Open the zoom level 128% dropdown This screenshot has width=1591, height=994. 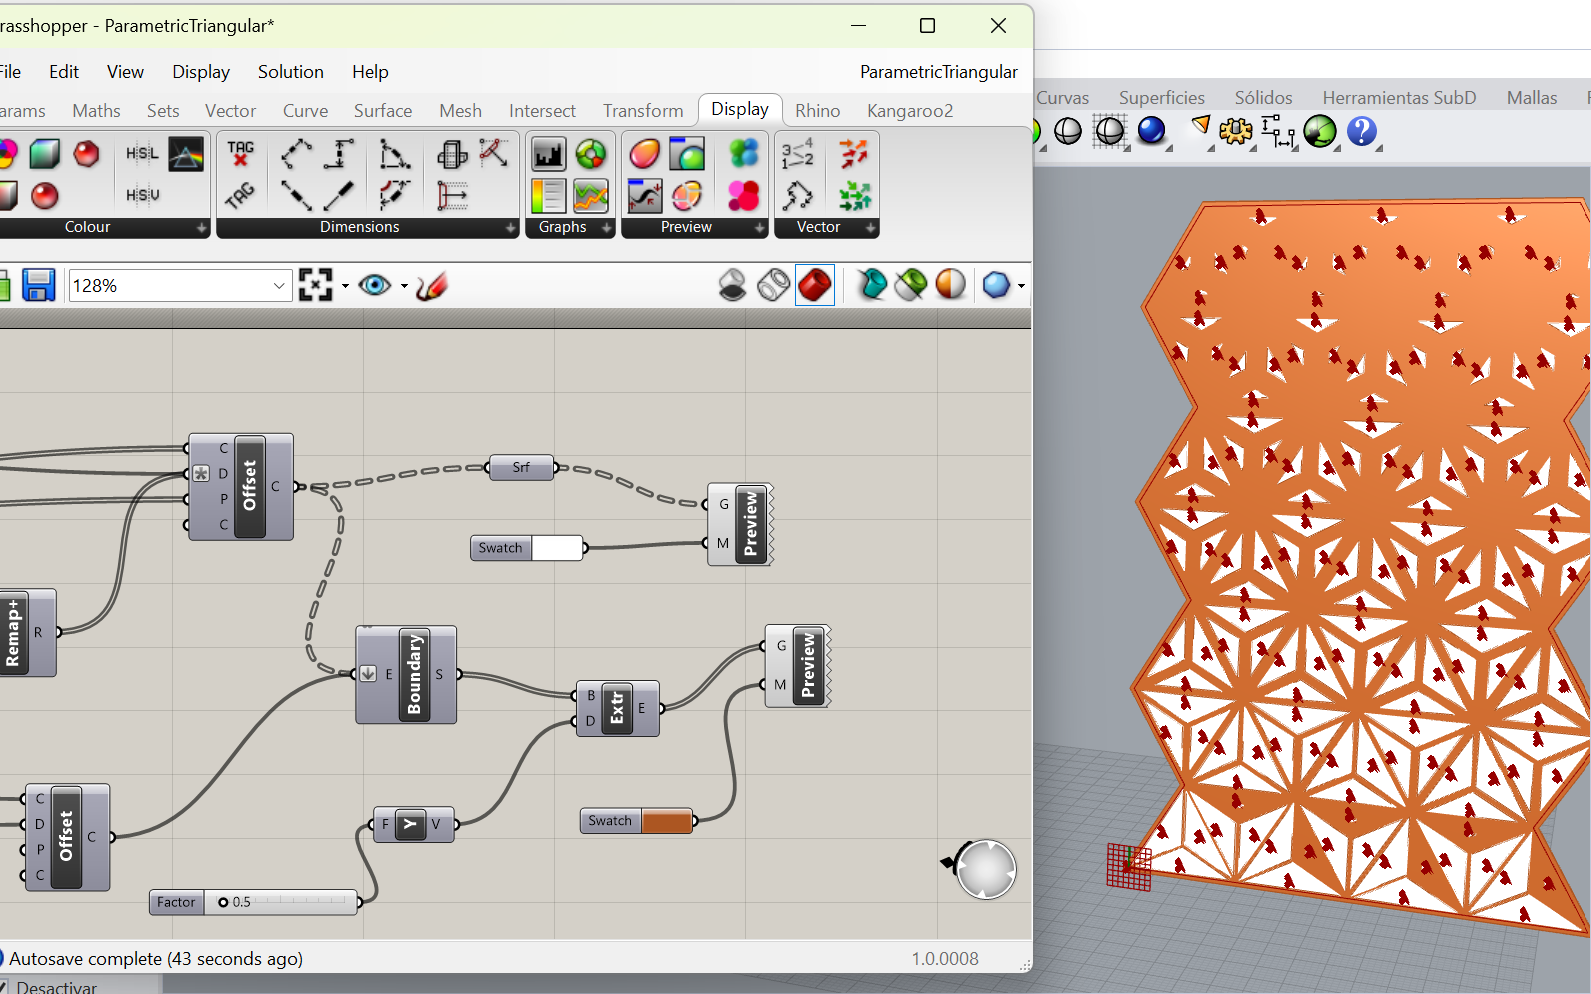(x=279, y=286)
